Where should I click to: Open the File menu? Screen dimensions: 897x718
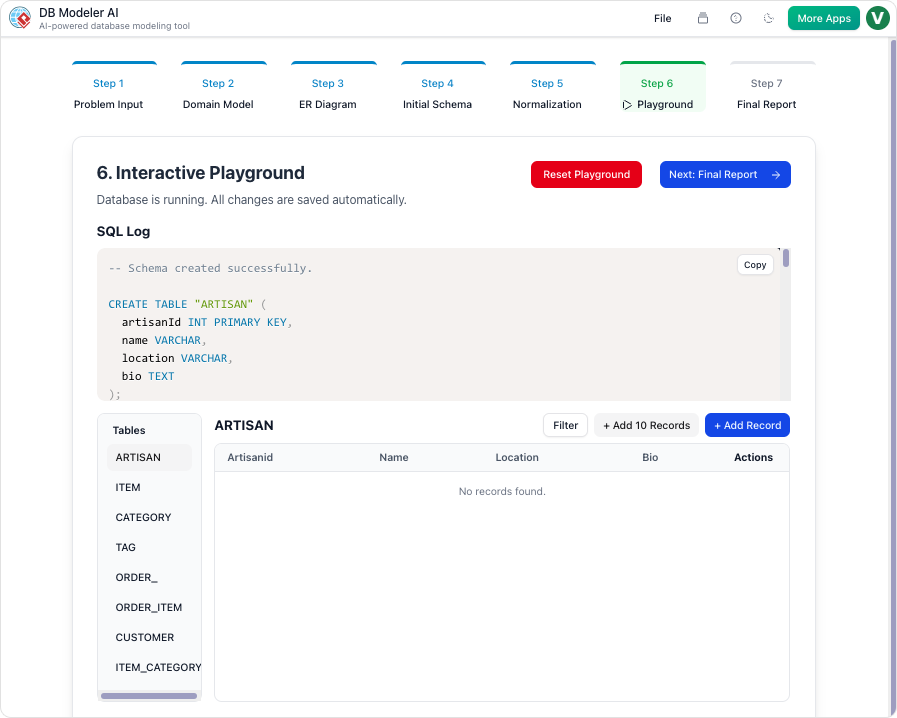tap(662, 18)
